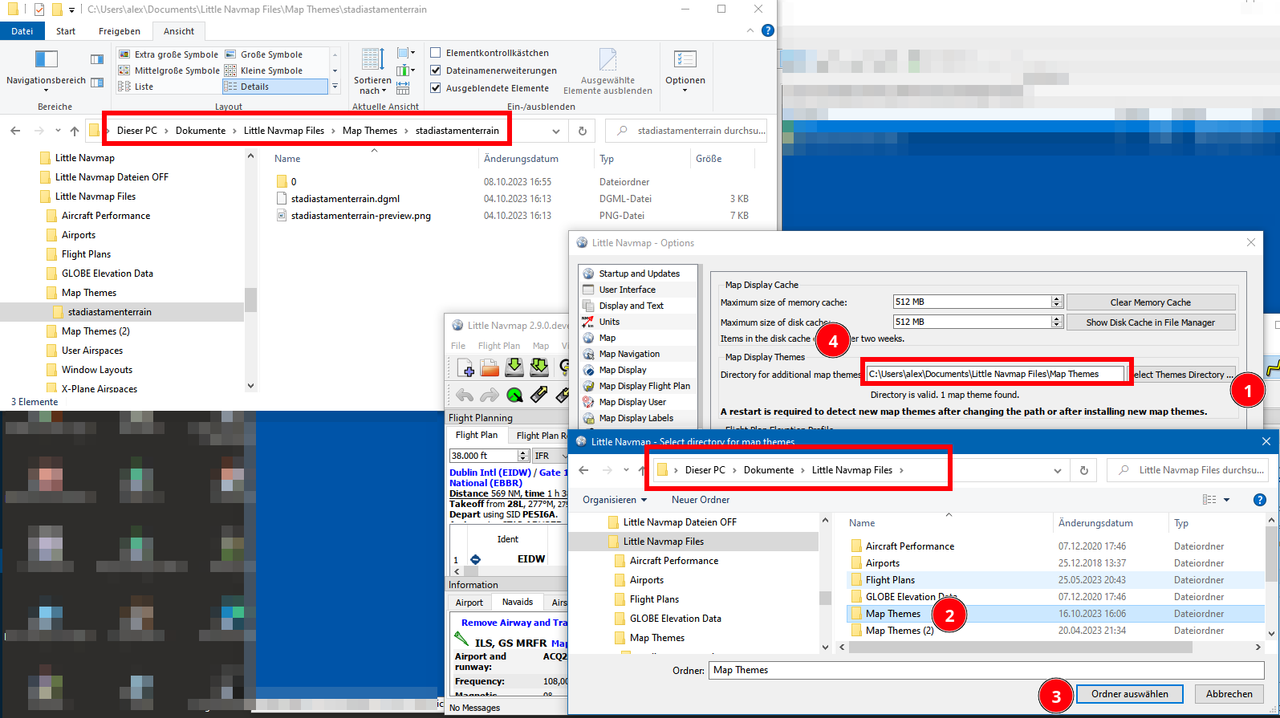This screenshot has width=1280, height=718.
Task: Click Clear Memory Cache button
Action: pyautogui.click(x=1151, y=302)
